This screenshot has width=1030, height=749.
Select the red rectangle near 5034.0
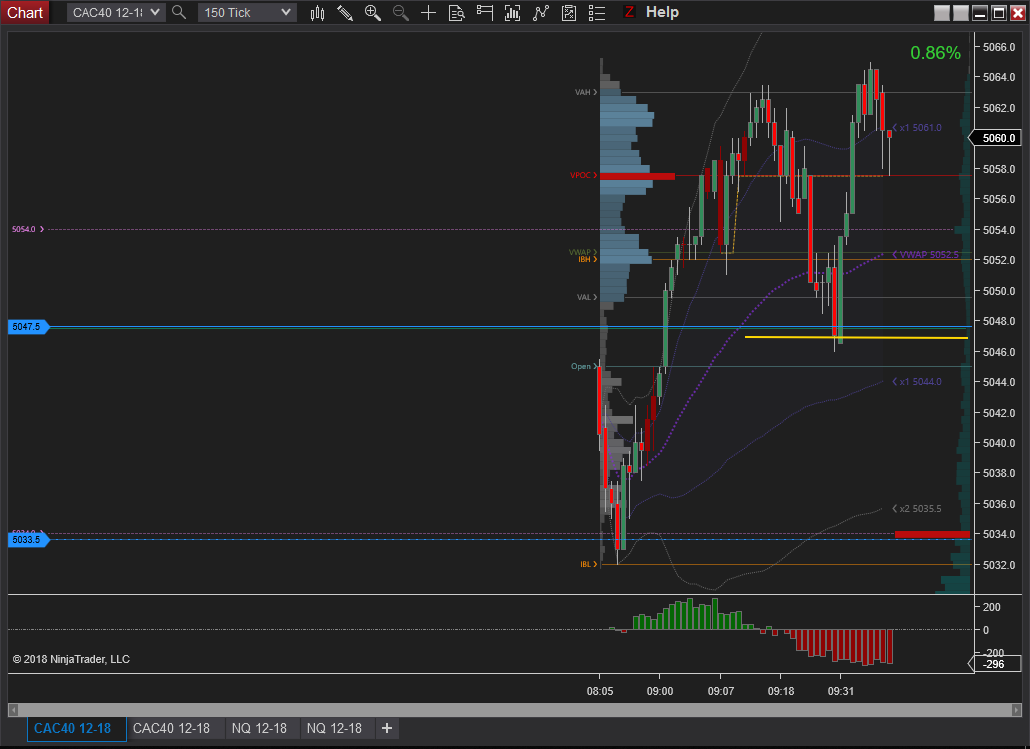click(x=932, y=534)
